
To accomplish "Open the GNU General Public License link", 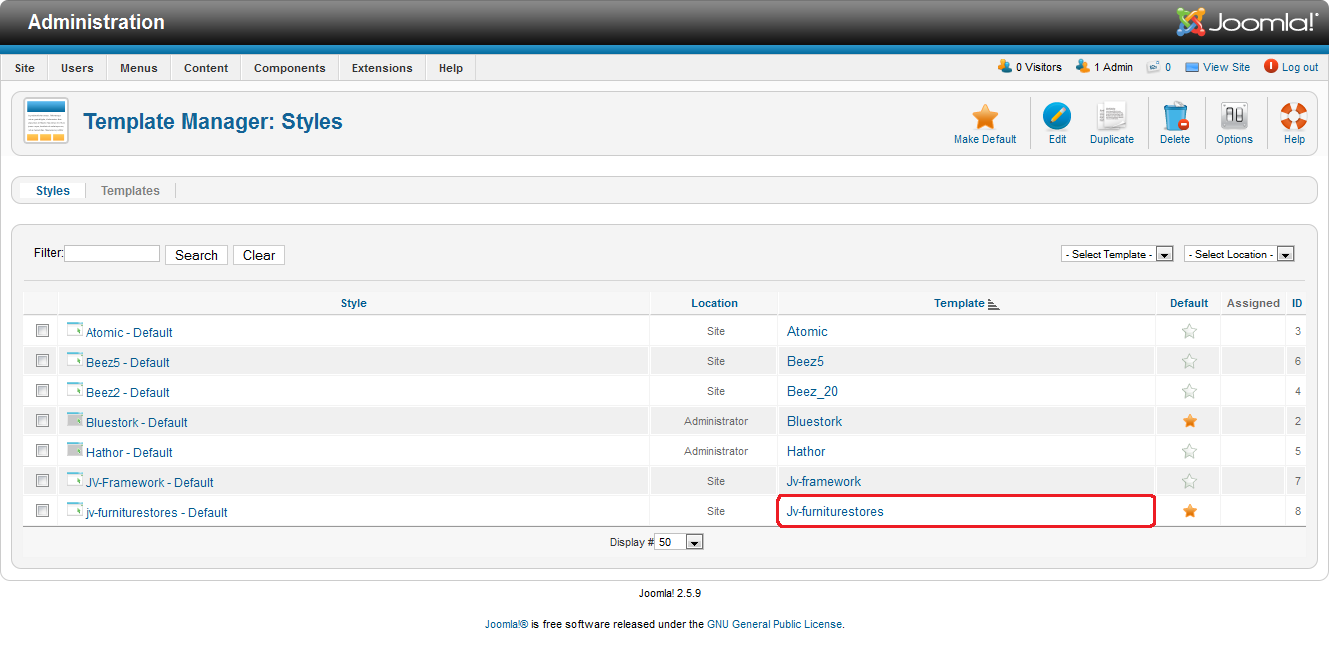I will tap(775, 624).
